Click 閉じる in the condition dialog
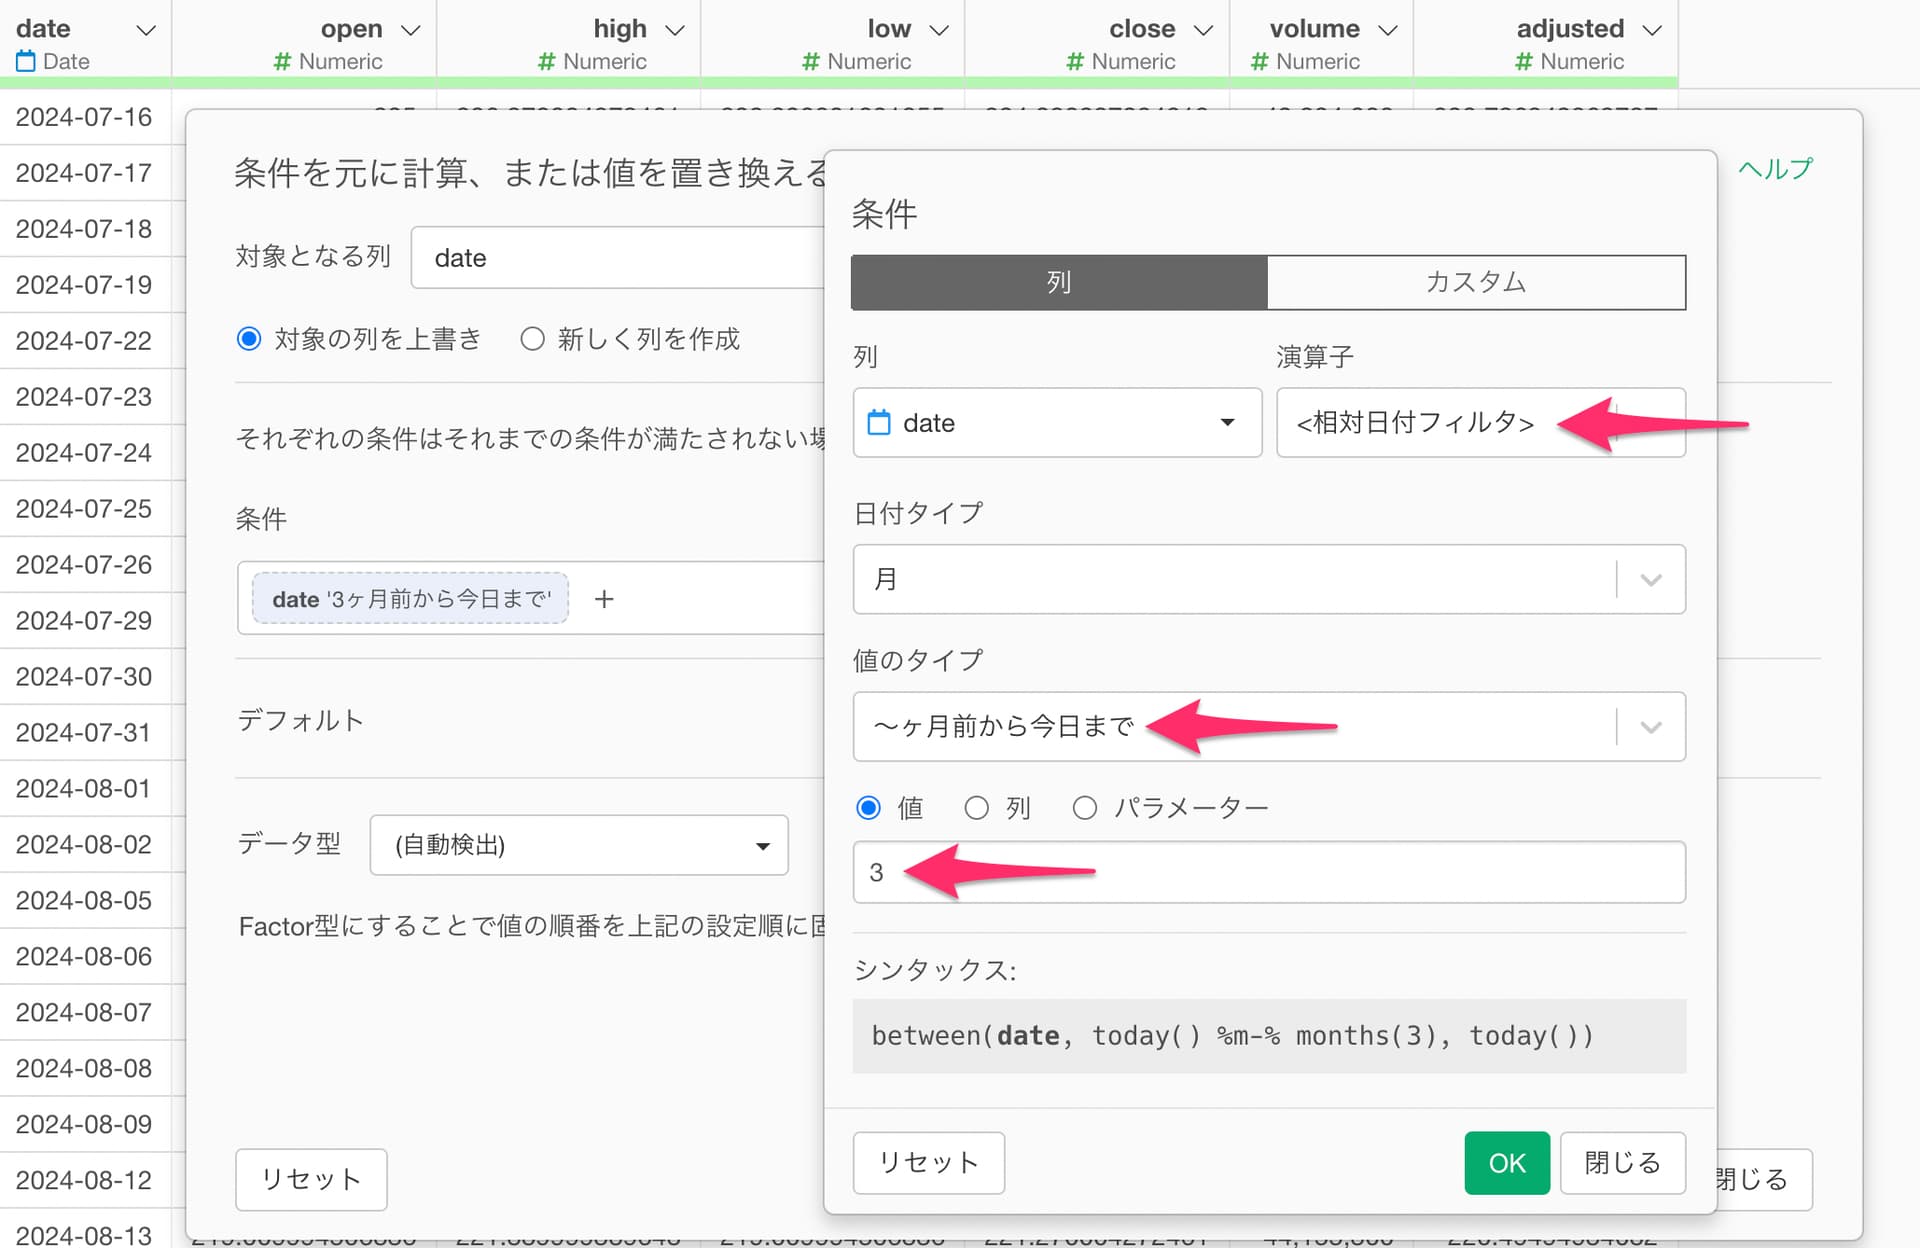 pyautogui.click(x=1623, y=1163)
